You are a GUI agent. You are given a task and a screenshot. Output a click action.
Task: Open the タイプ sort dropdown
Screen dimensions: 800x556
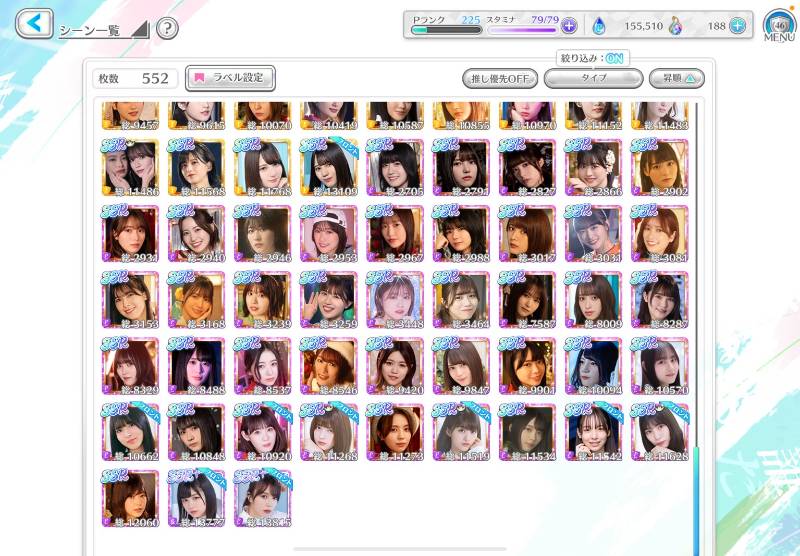(593, 79)
